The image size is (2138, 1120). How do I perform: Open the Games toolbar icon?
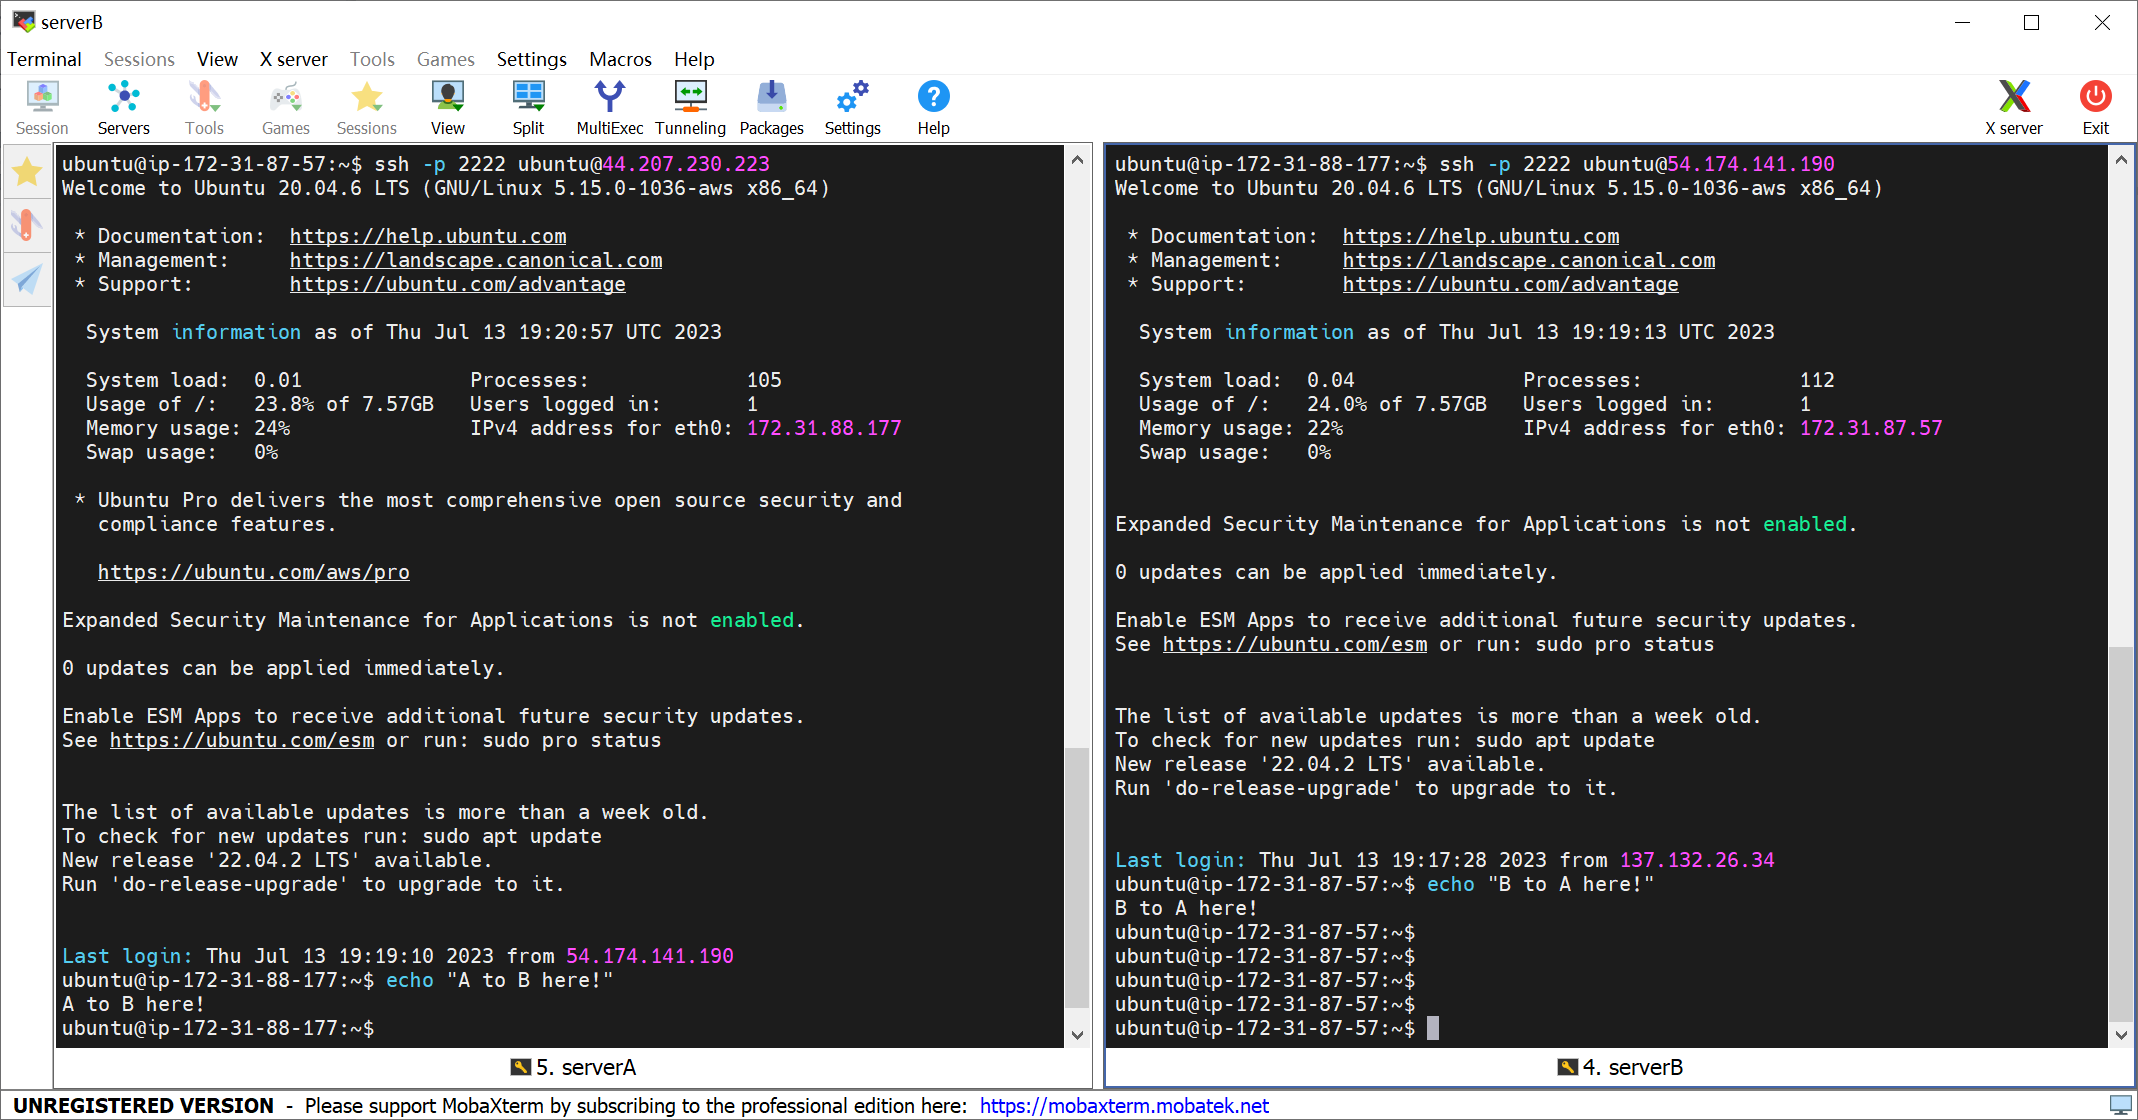click(x=286, y=108)
